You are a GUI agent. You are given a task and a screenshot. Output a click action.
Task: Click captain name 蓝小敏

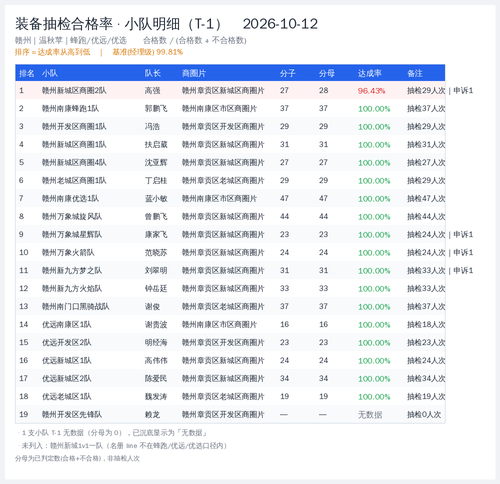click(156, 199)
